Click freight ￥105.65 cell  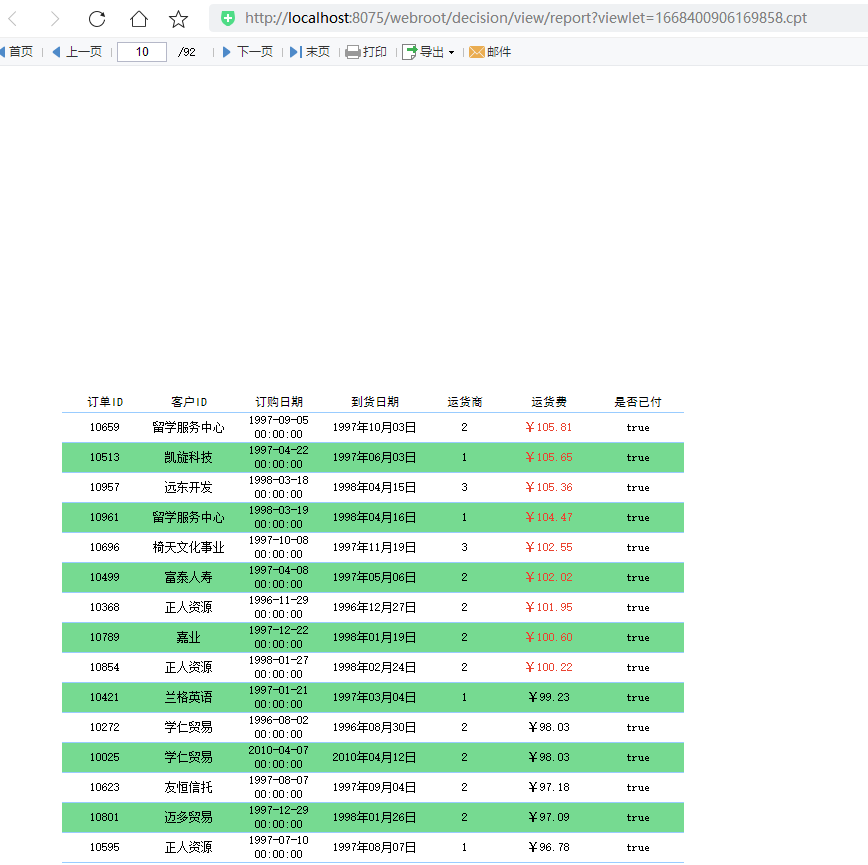coord(549,457)
